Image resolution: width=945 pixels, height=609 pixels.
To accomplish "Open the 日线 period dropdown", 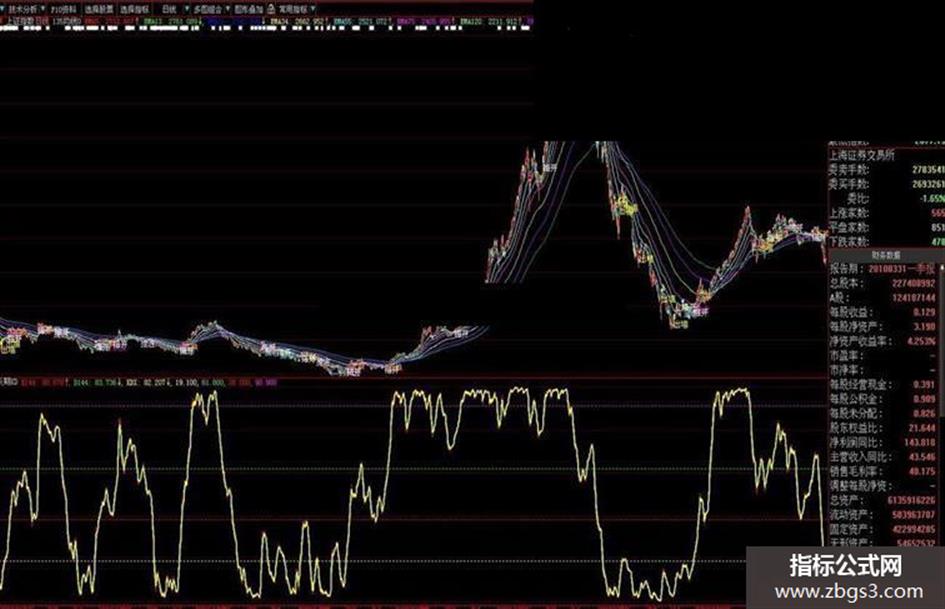I will point(174,9).
